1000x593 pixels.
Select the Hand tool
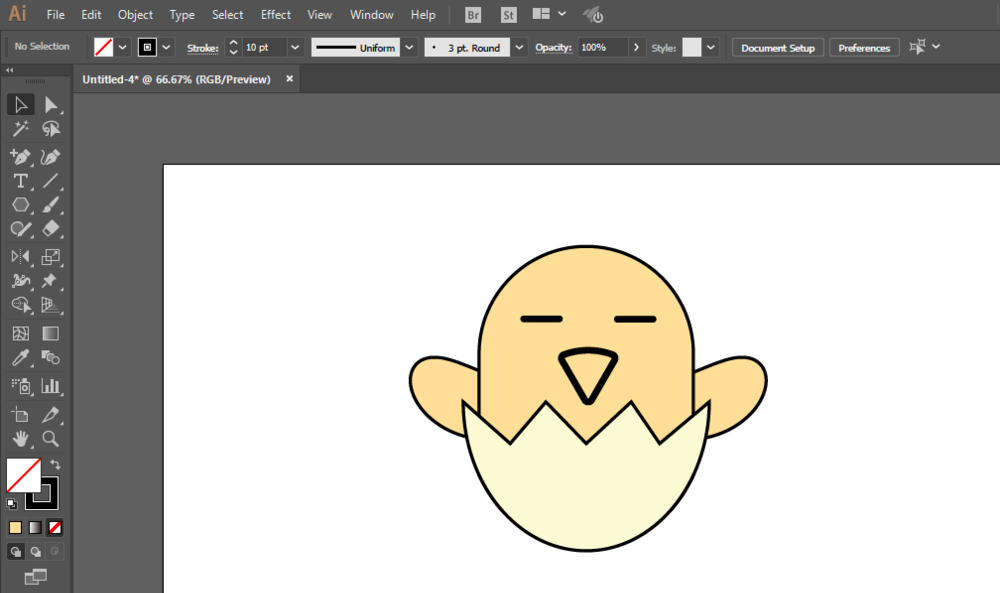click(20, 439)
